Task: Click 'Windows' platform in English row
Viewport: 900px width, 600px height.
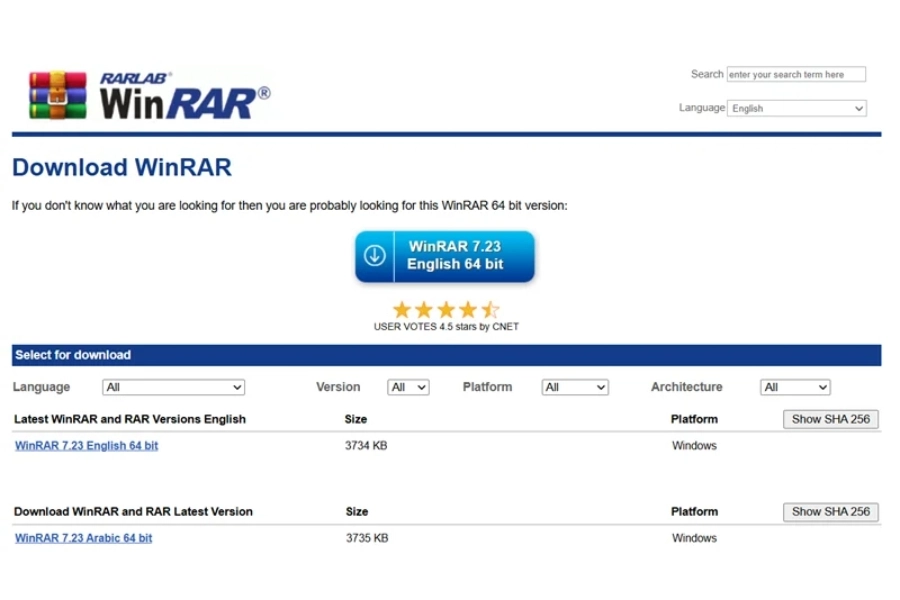Action: coord(695,446)
